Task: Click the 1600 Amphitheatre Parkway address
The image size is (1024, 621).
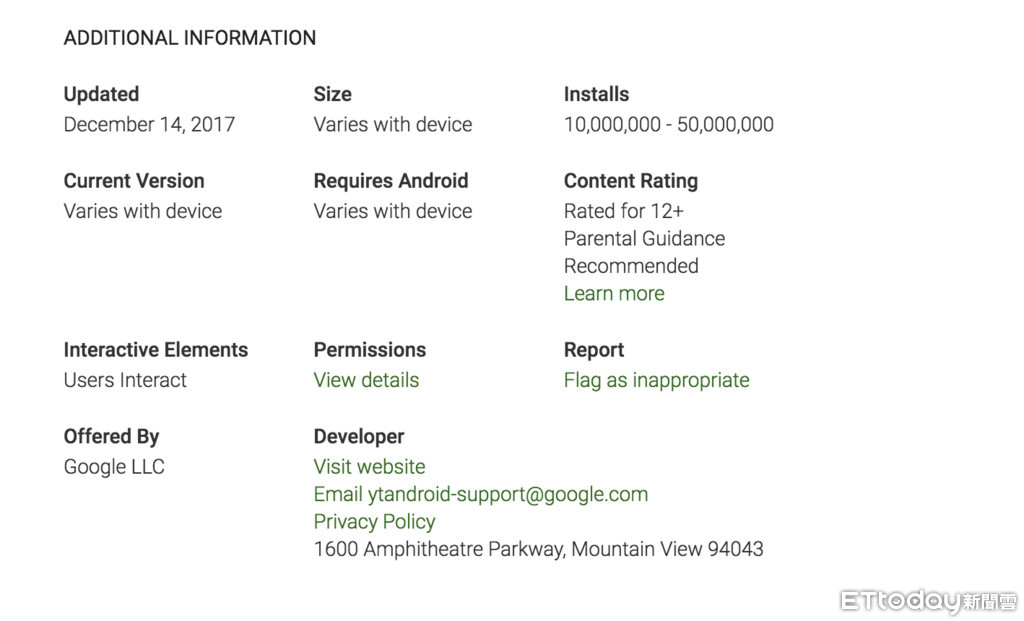Action: click(x=538, y=549)
